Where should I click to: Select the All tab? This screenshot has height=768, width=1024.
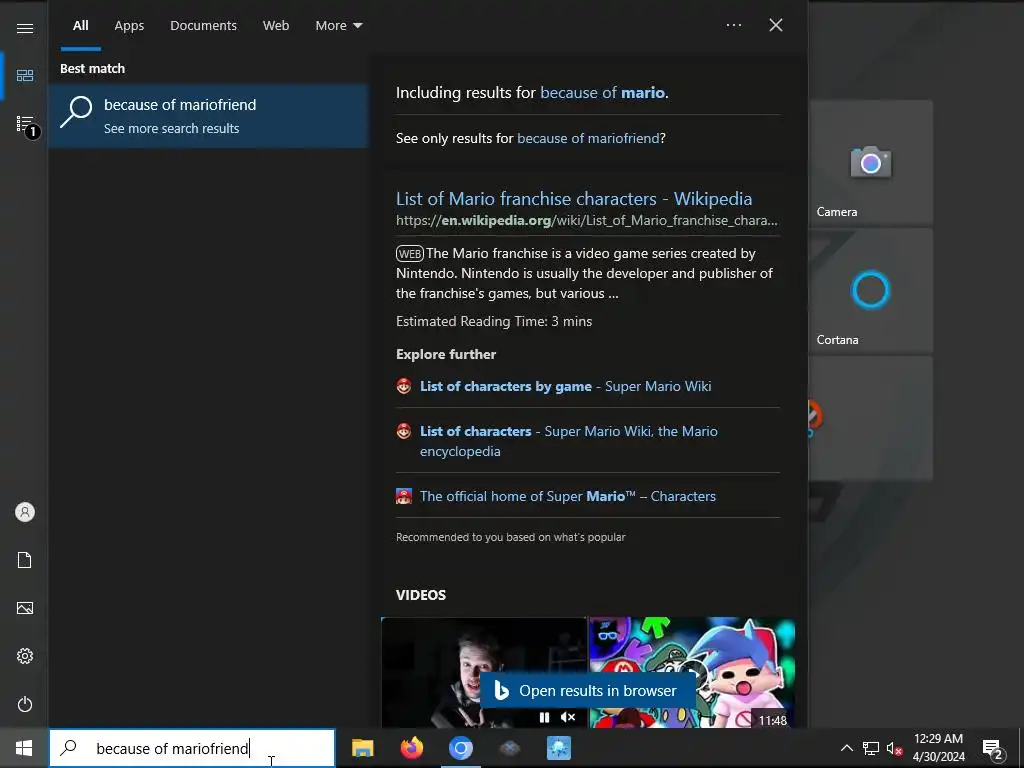(x=80, y=25)
